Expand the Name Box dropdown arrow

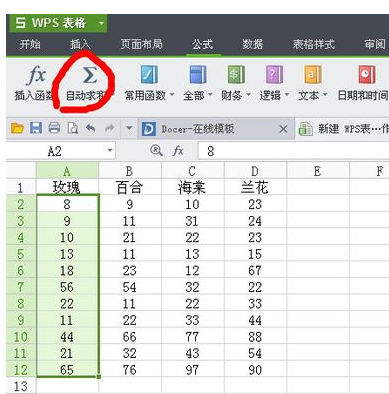click(x=110, y=151)
